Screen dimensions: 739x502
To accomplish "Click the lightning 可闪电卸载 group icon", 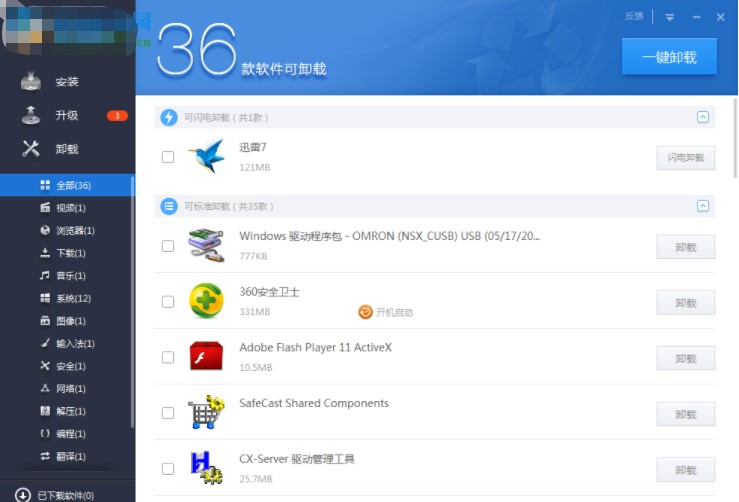I will 169,117.
